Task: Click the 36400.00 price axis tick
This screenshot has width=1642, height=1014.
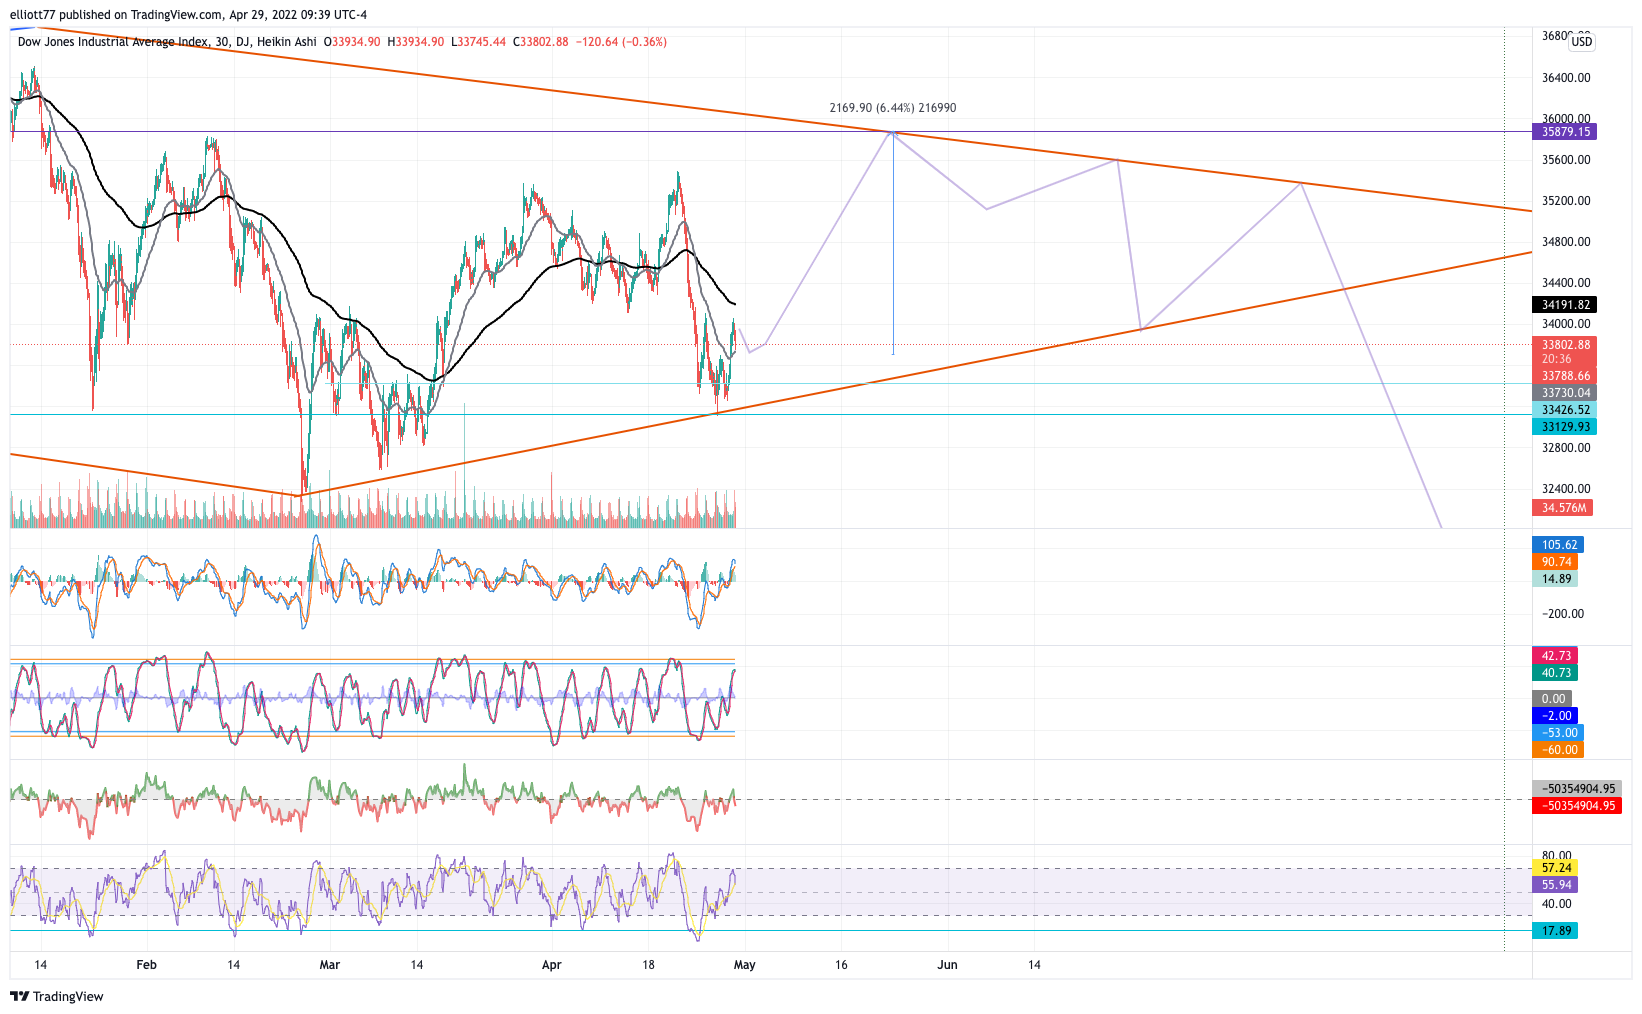Action: tap(1565, 78)
